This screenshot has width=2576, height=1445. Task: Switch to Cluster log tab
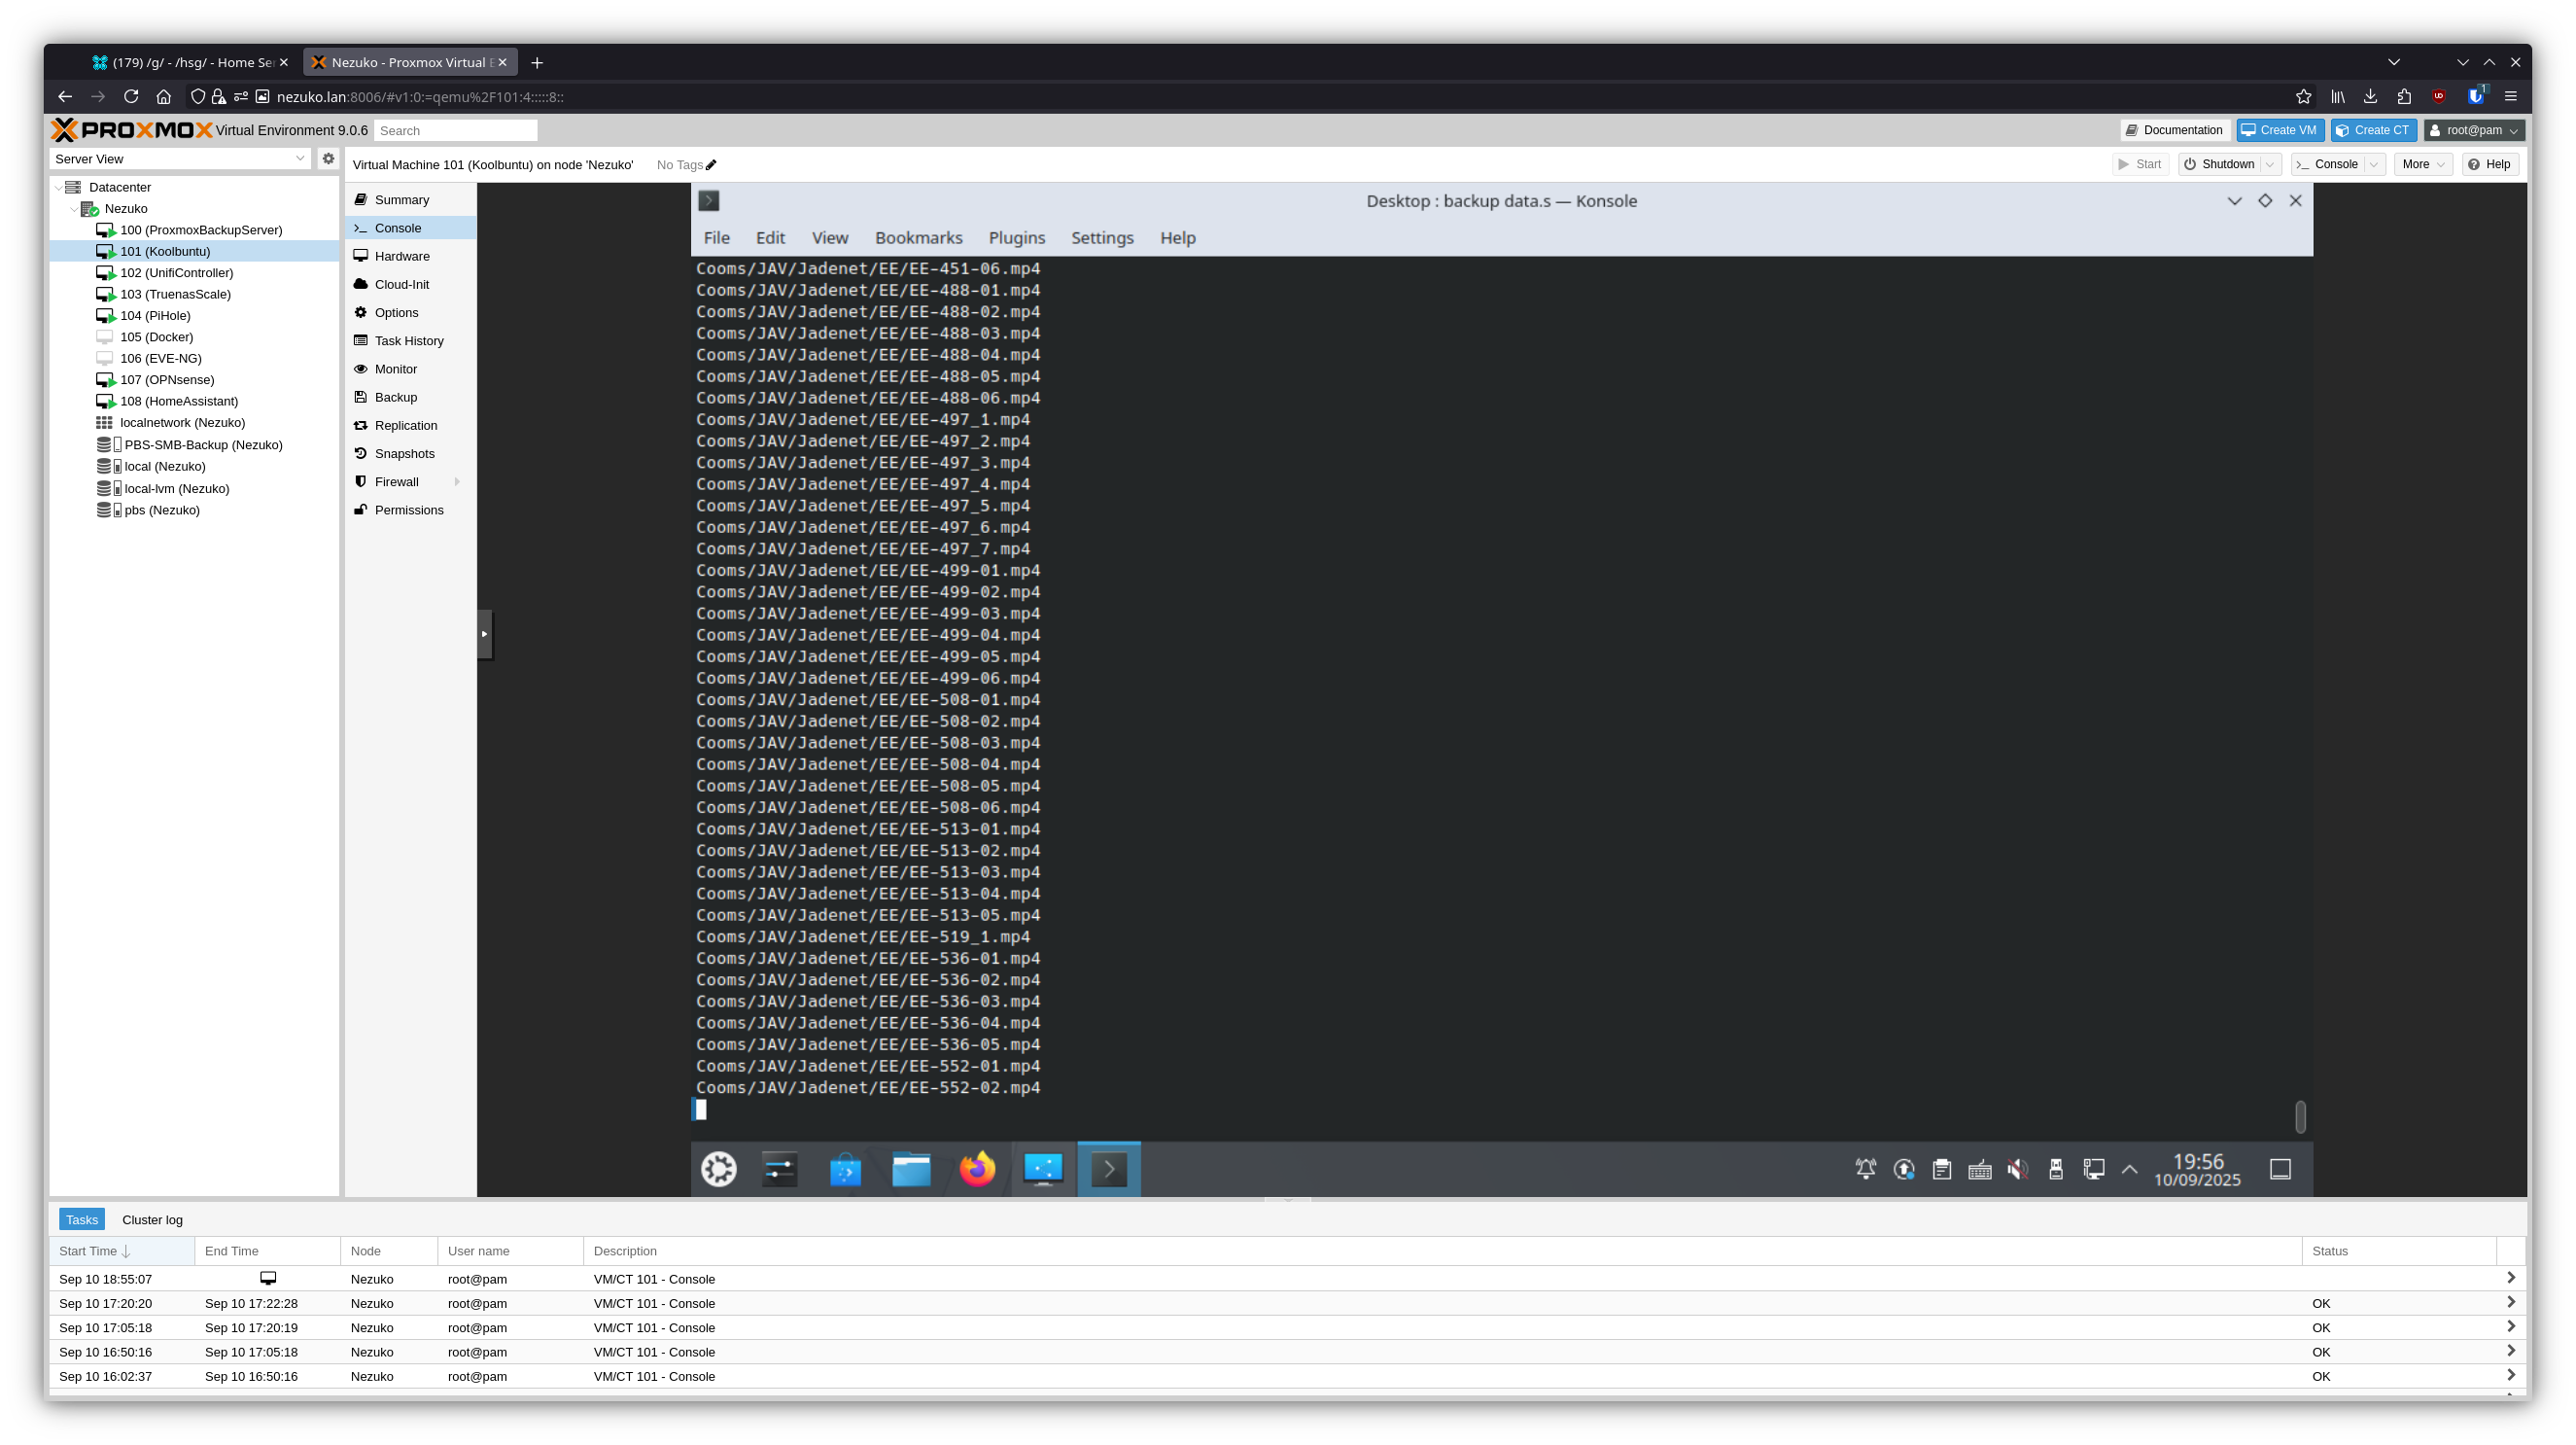tap(152, 1219)
